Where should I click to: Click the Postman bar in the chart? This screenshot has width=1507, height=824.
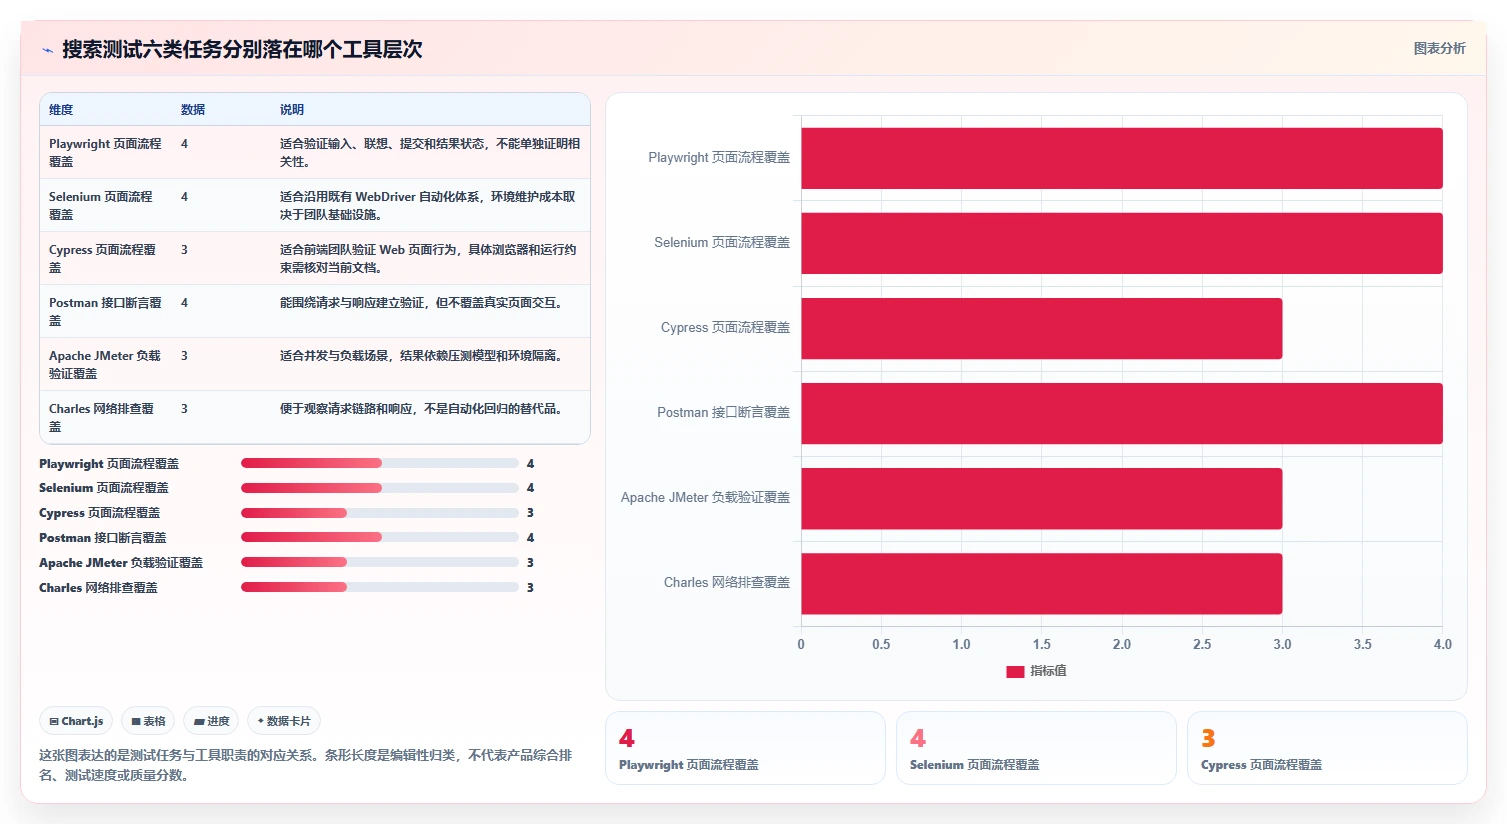click(x=1122, y=413)
